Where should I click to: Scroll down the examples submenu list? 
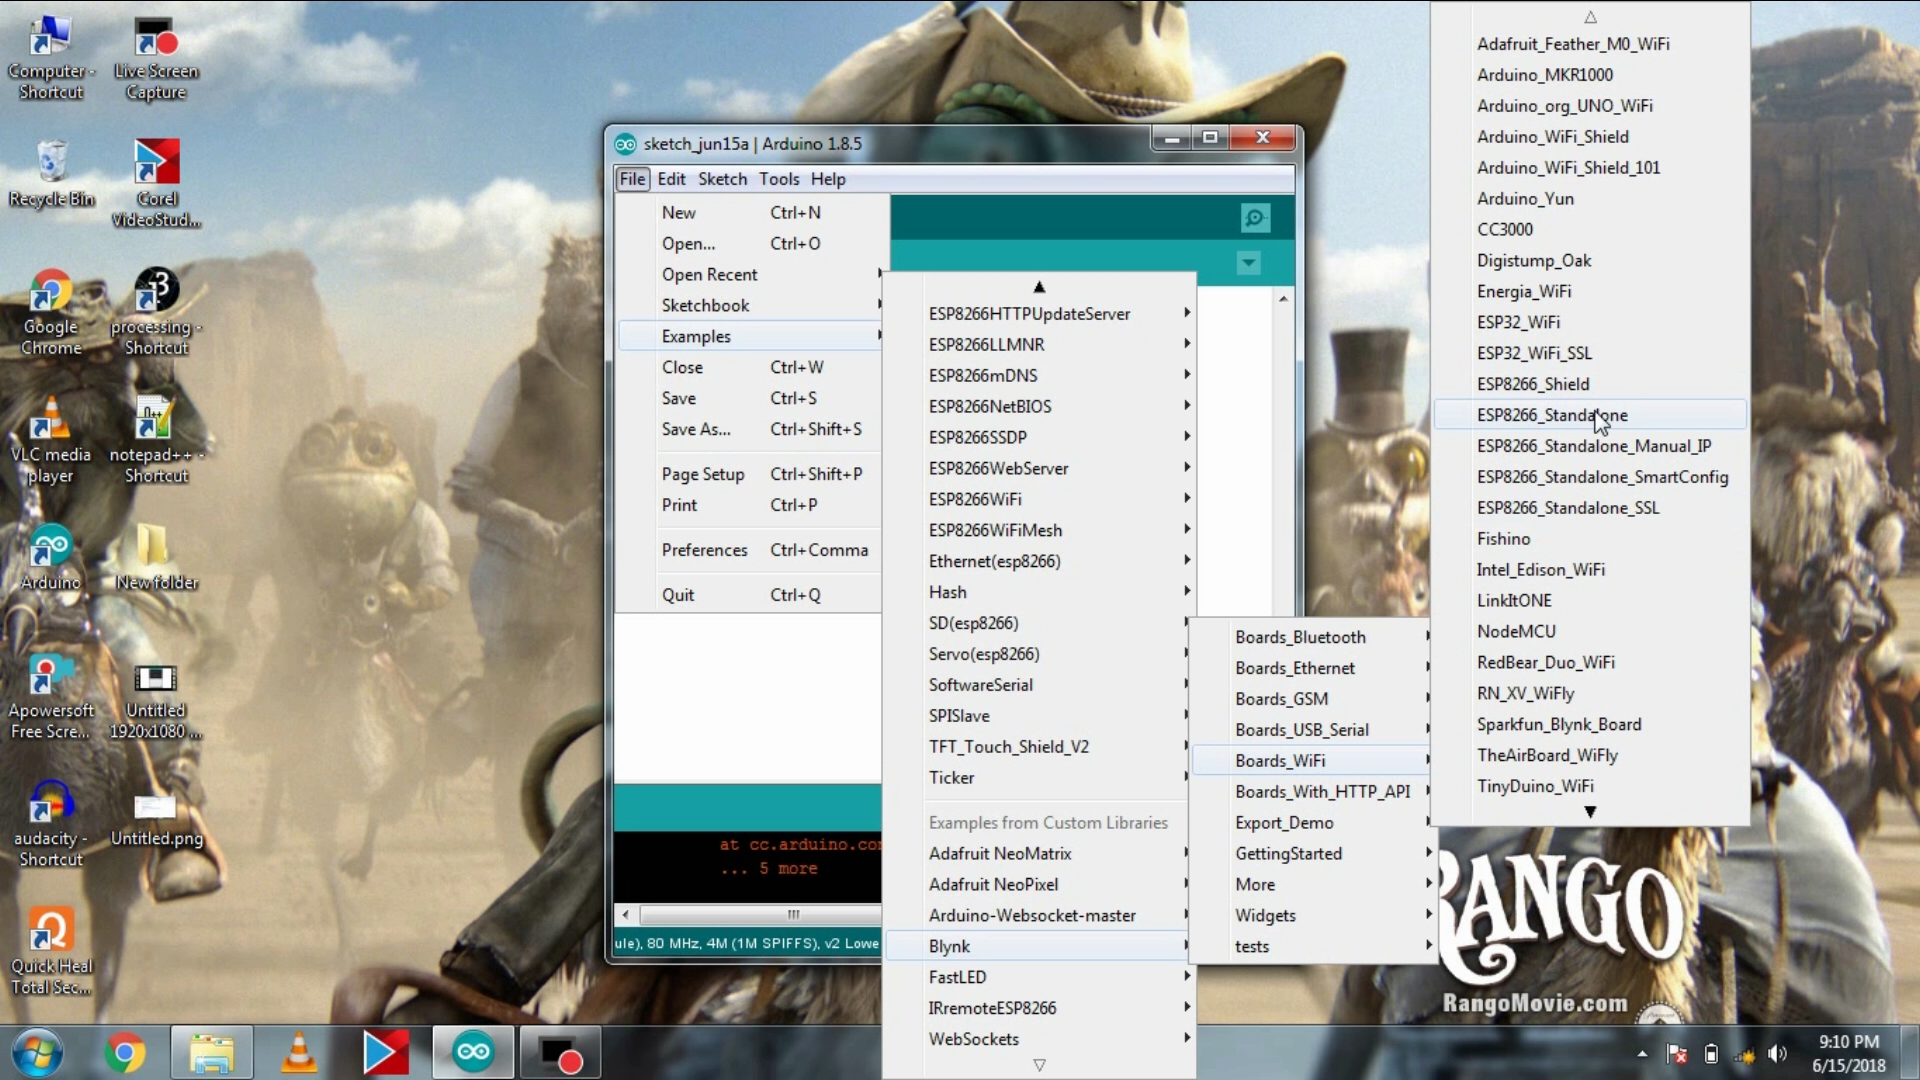coord(1039,1065)
